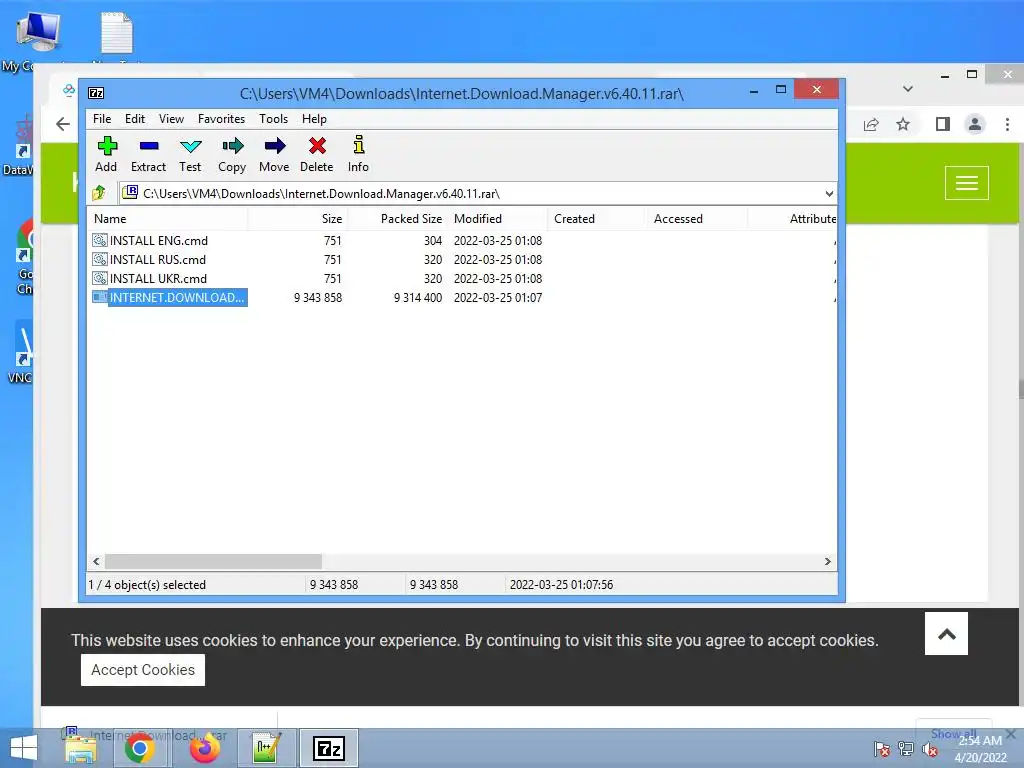1024x768 pixels.
Task: Click the INSTALL RUS.cmd file icon
Action: [x=99, y=259]
